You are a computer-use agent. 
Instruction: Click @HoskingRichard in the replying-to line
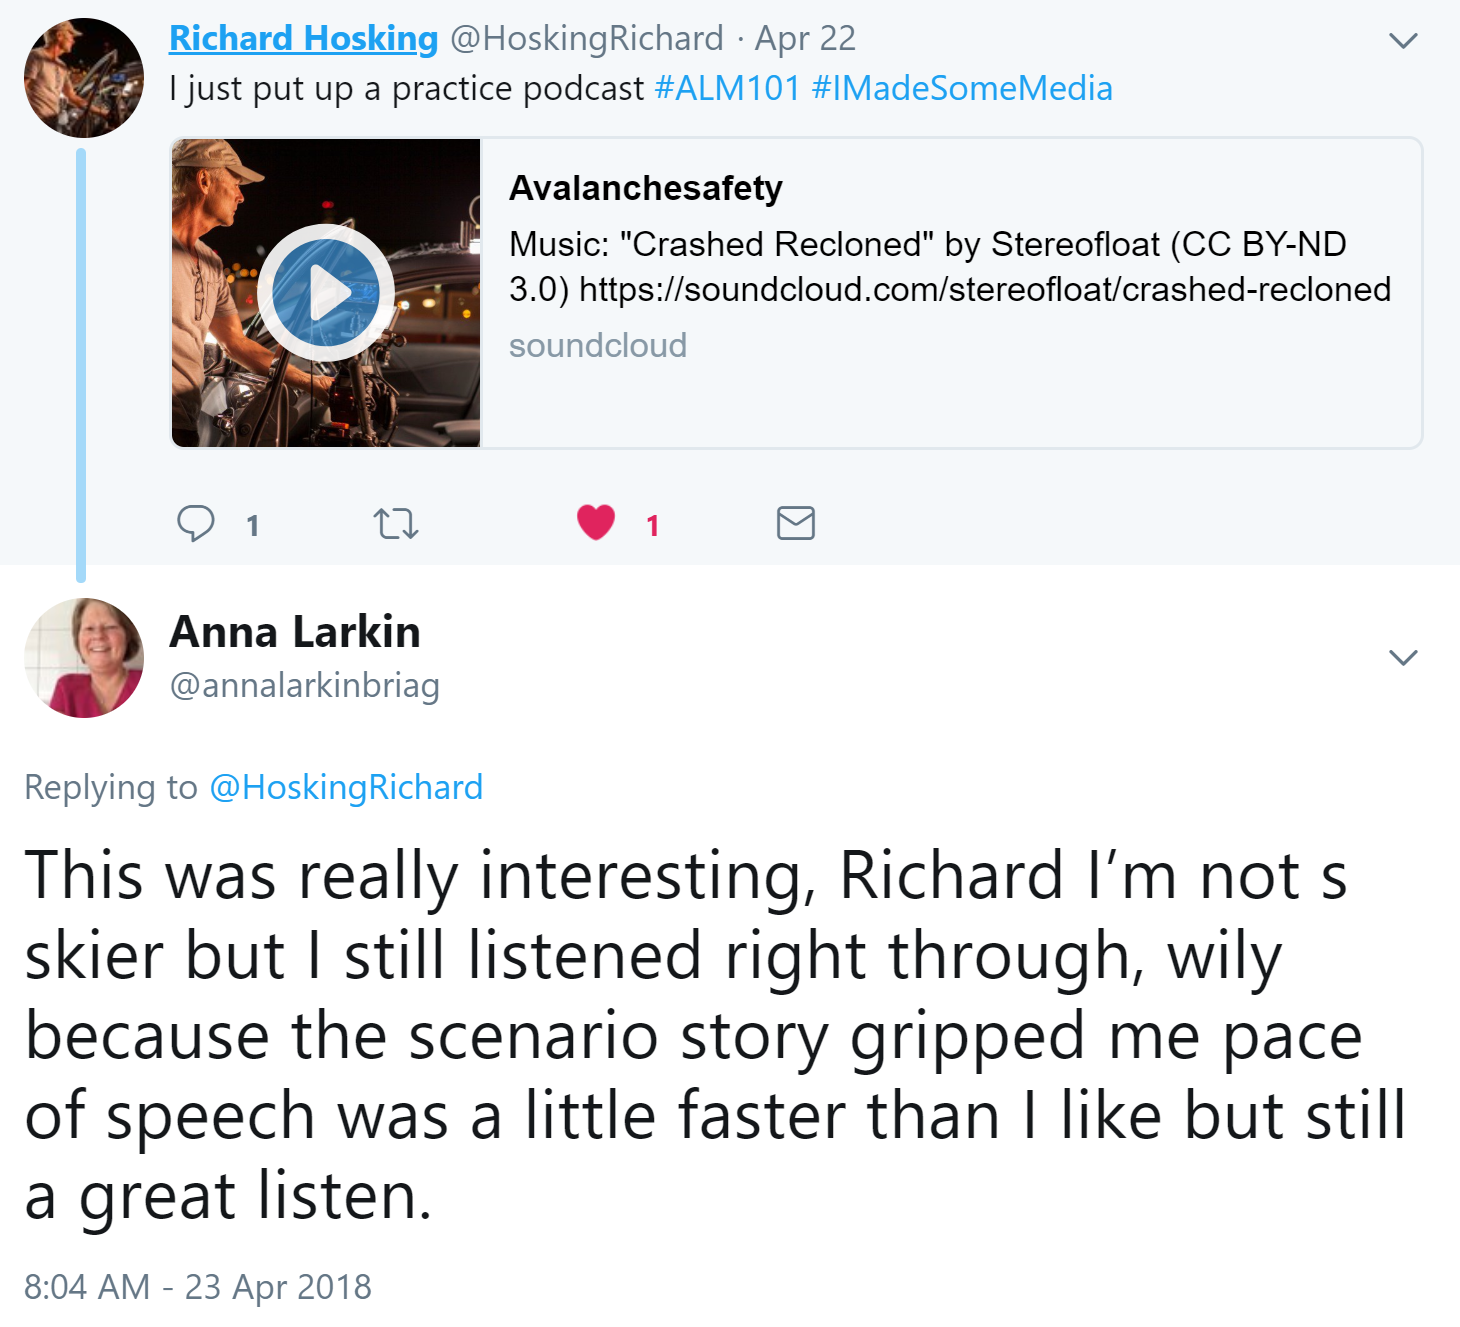[x=347, y=787]
